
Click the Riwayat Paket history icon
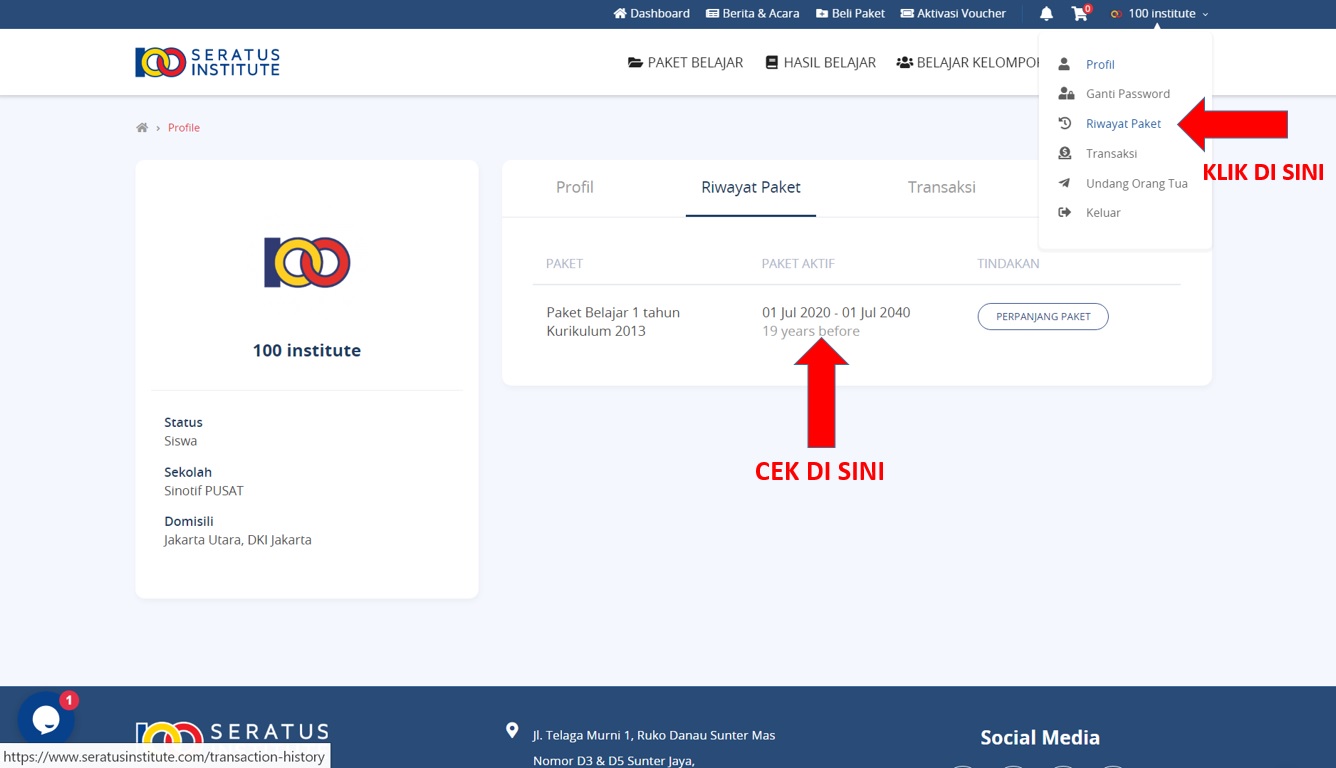1065,124
